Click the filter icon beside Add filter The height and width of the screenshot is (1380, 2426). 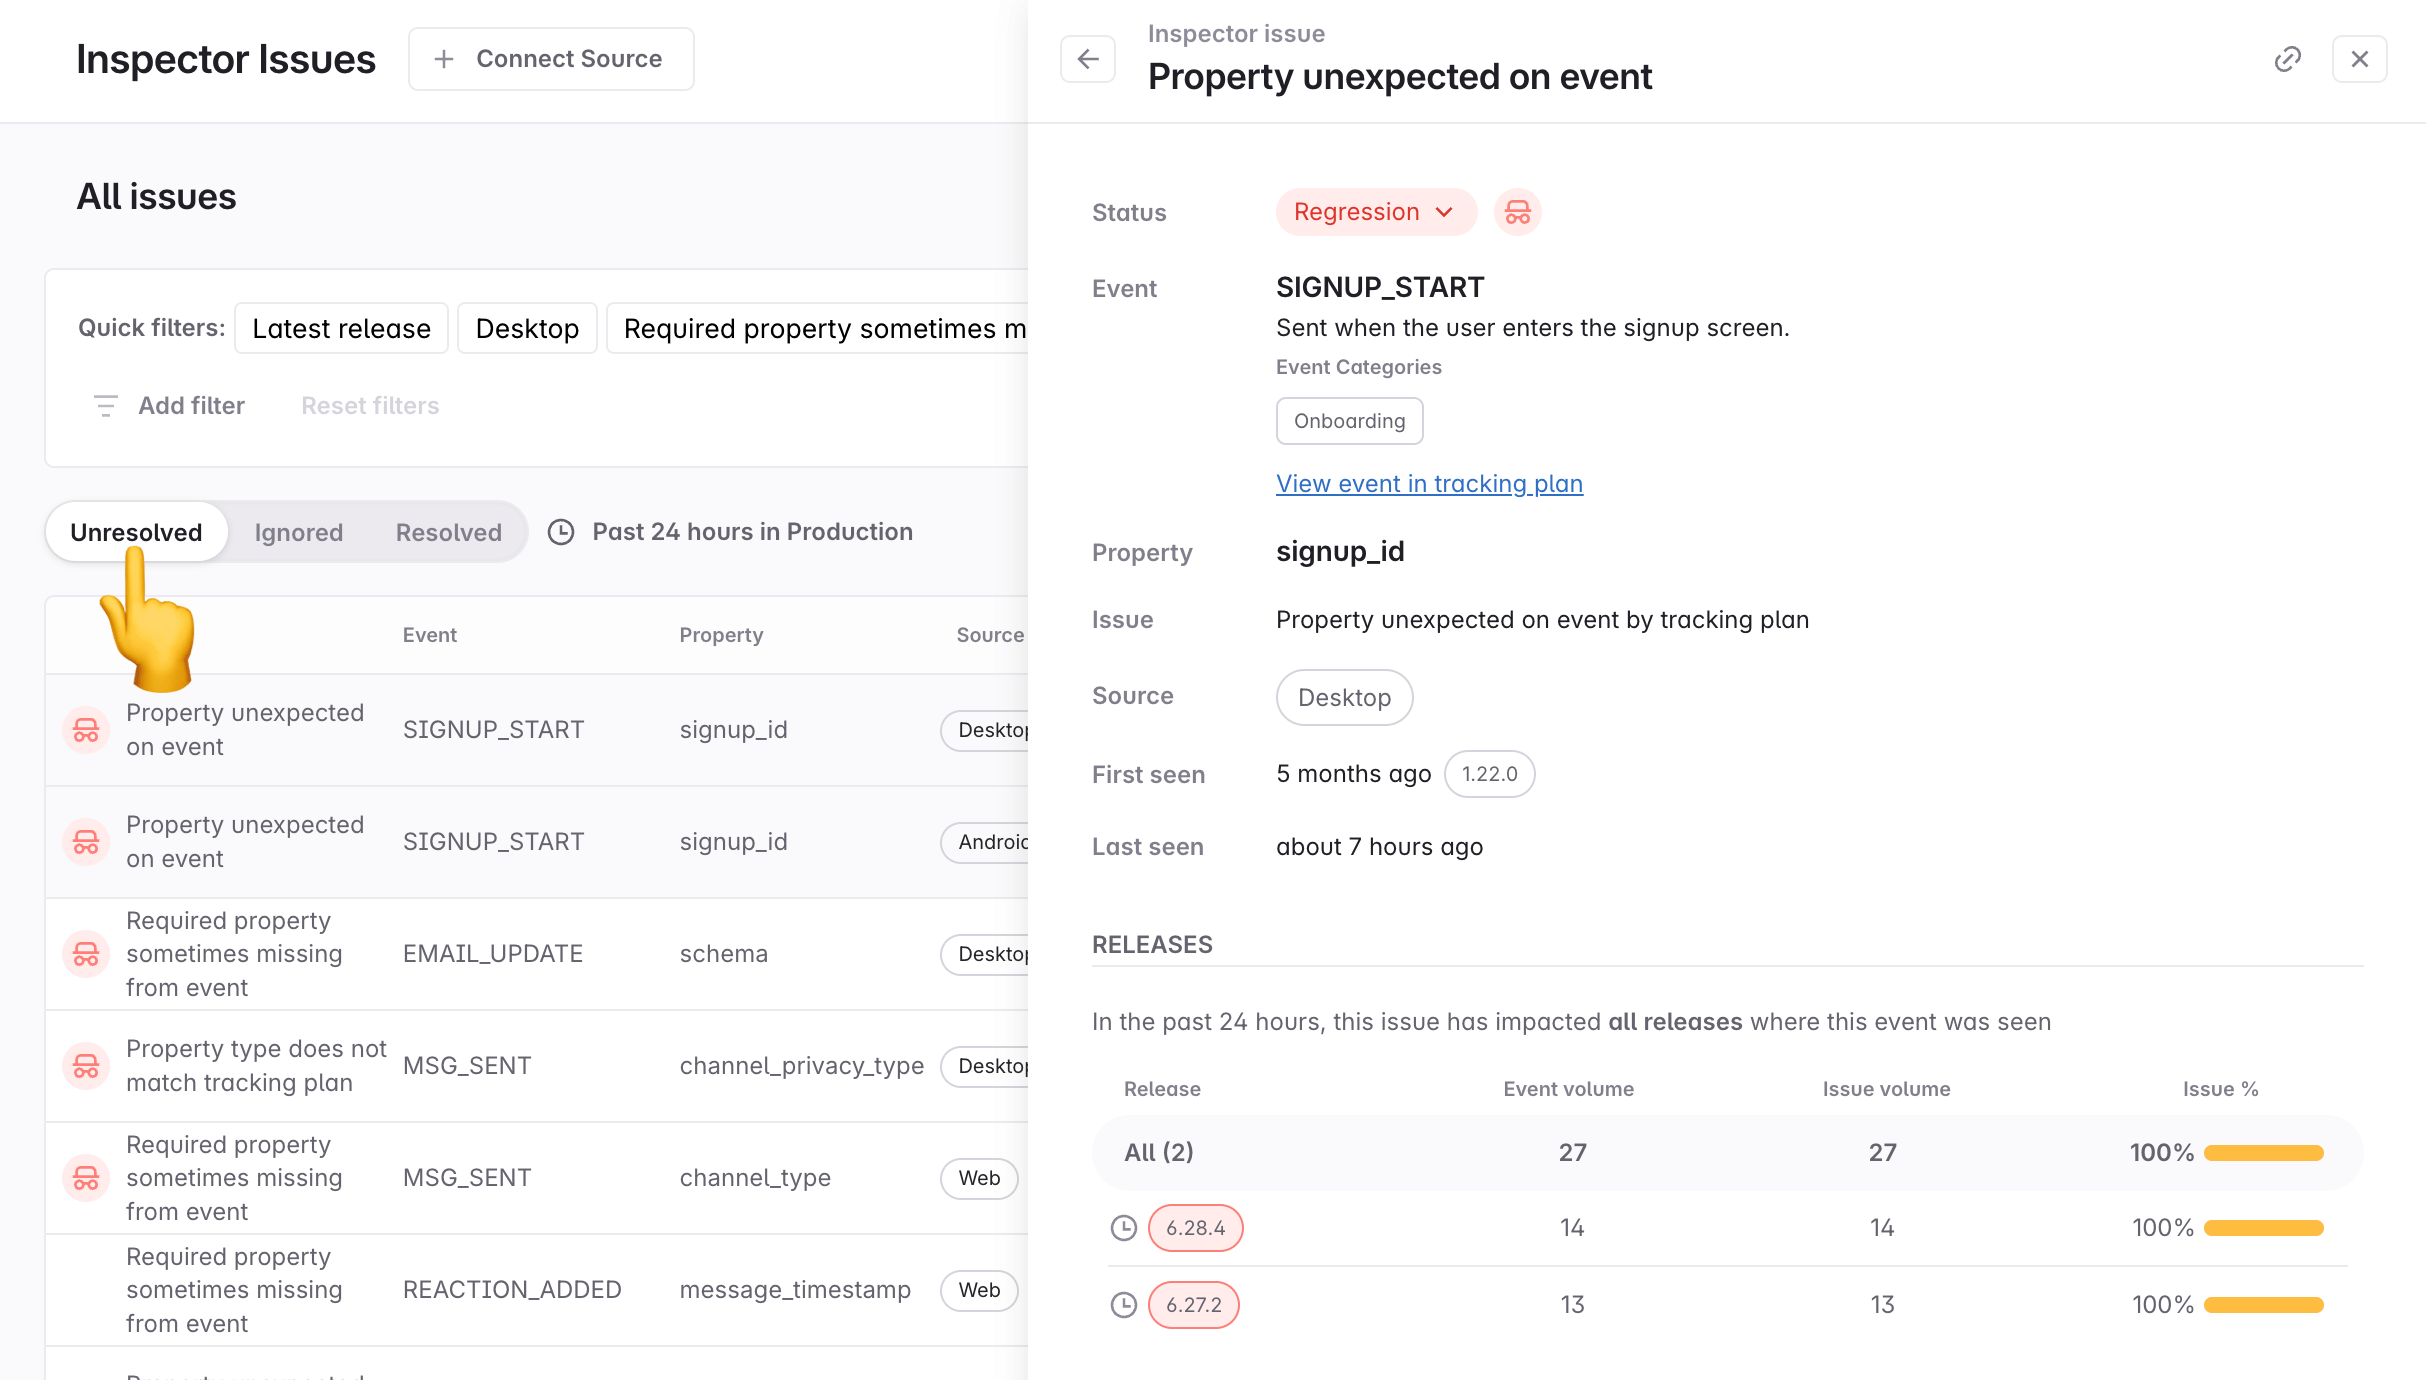pos(105,406)
